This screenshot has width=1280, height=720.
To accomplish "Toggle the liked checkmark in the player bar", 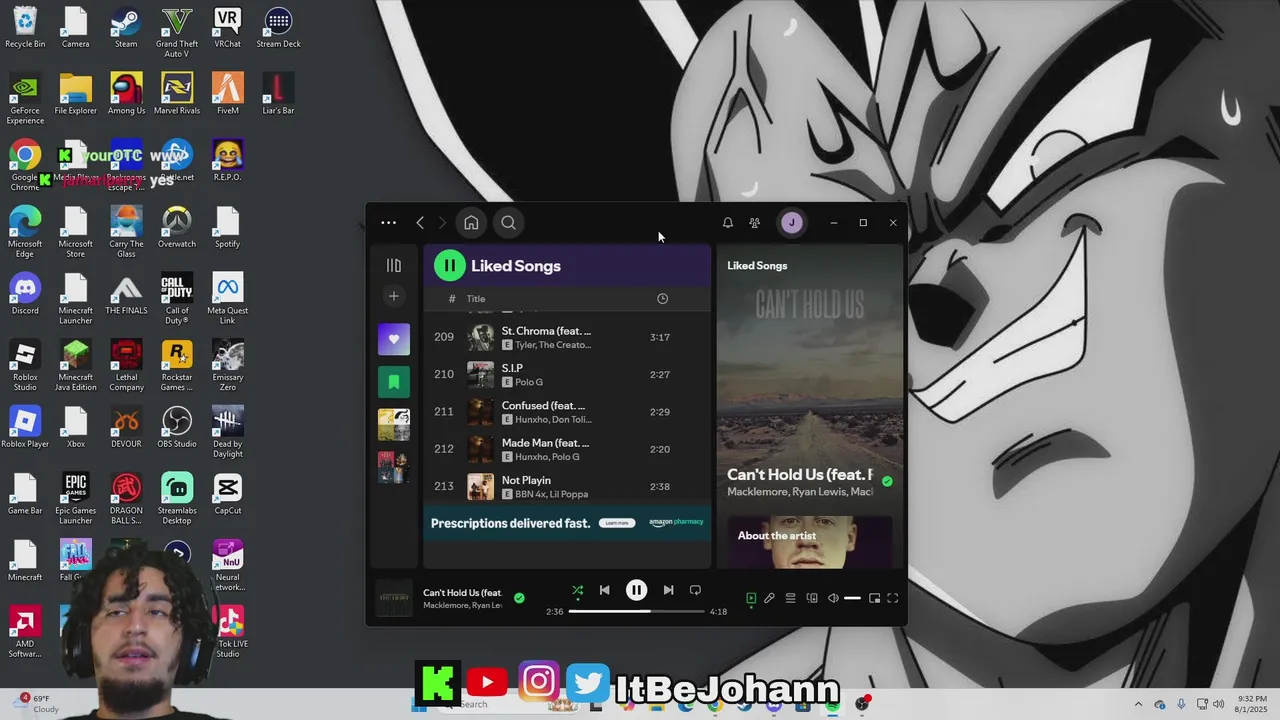I will pyautogui.click(x=519, y=598).
